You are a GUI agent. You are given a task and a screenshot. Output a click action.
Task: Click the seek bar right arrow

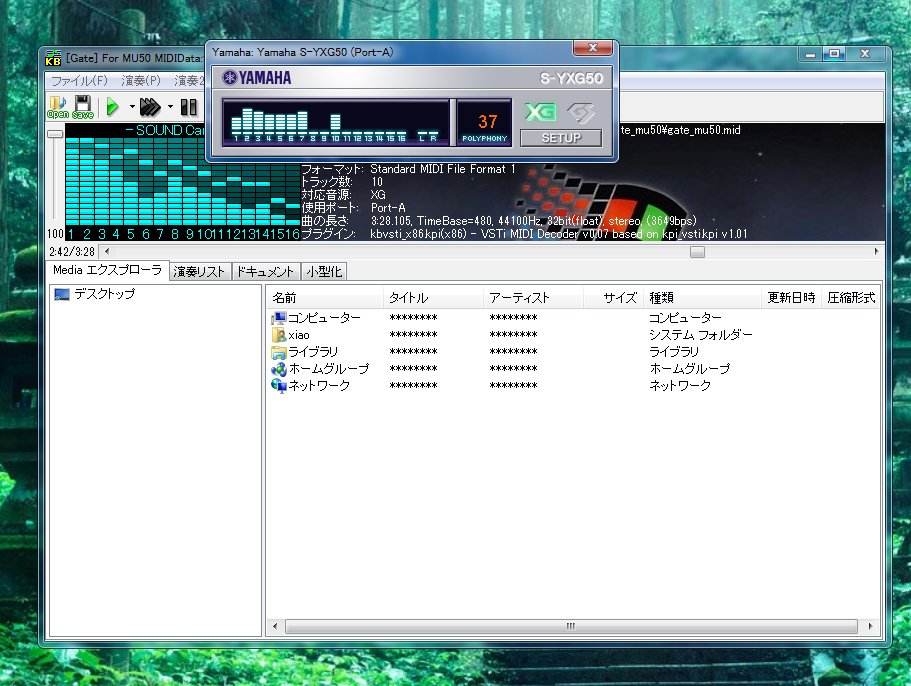tap(876, 252)
